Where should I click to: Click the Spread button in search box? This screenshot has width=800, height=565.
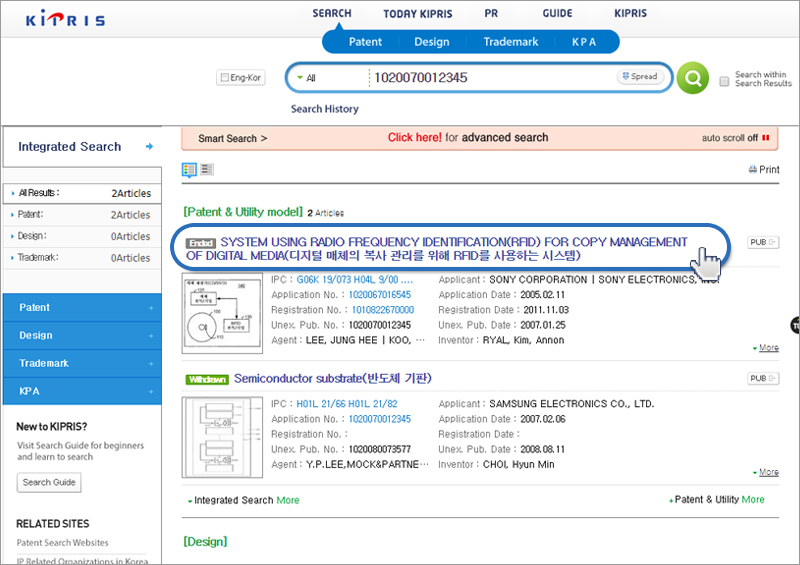(x=640, y=76)
